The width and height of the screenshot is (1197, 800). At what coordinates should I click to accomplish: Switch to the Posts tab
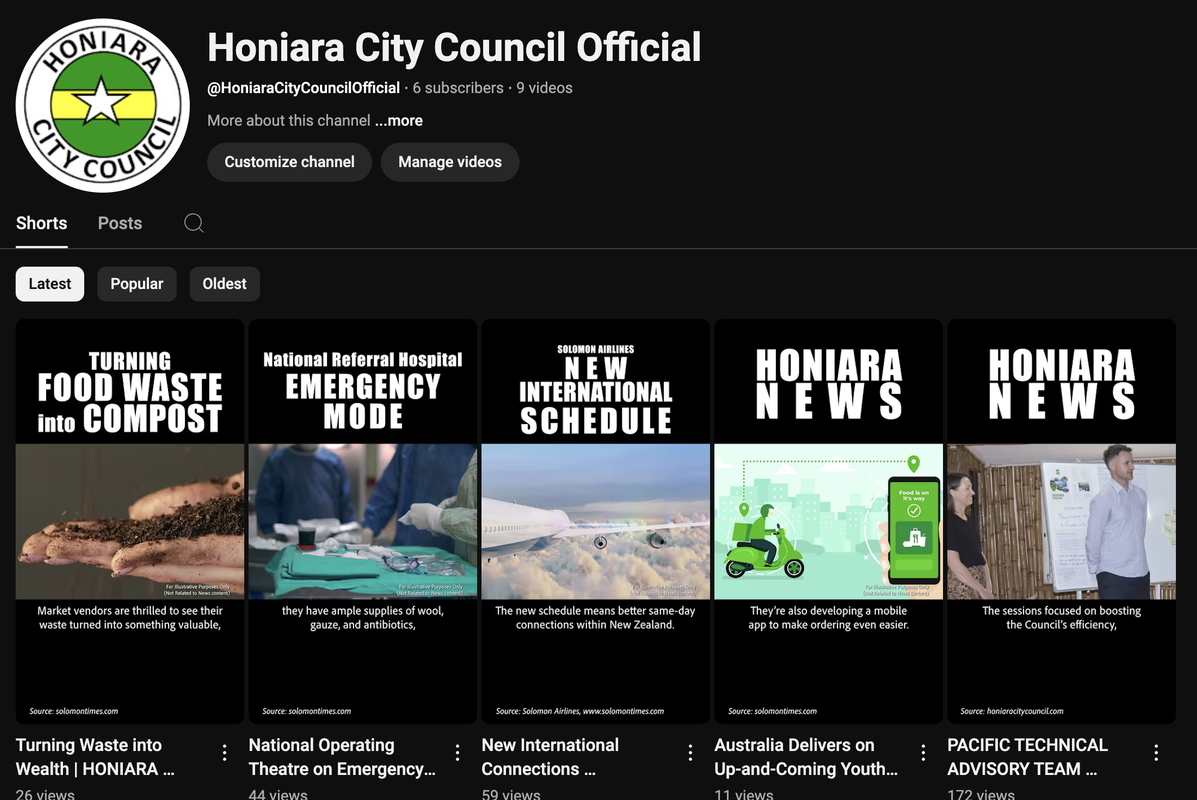point(120,223)
